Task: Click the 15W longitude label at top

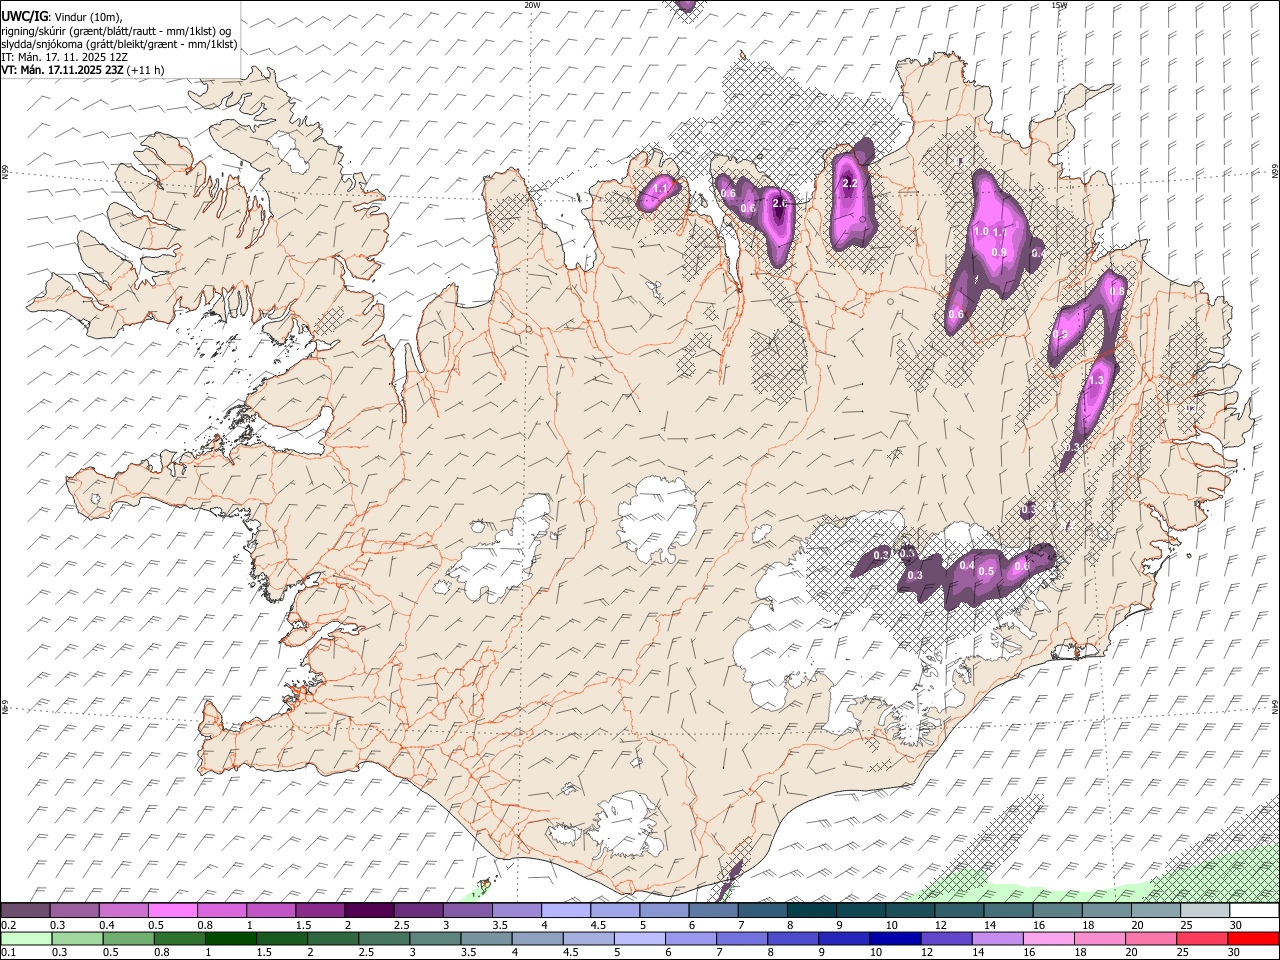Action: tap(1059, 5)
